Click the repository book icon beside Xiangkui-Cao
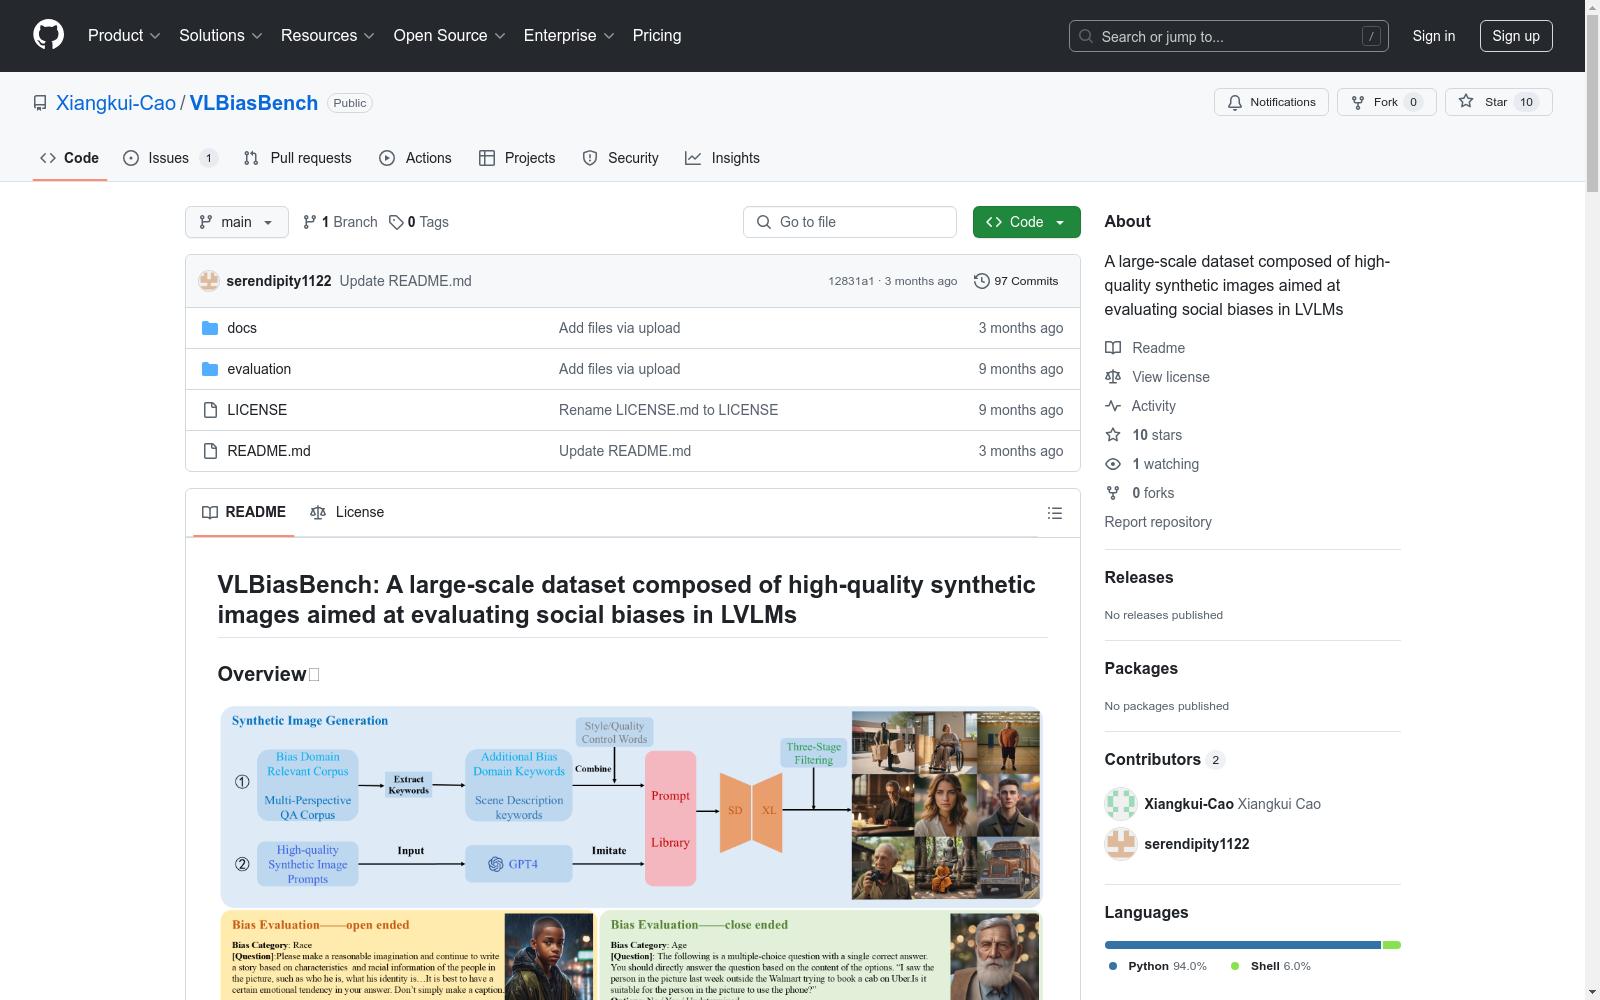The image size is (1600, 1000). (x=40, y=103)
